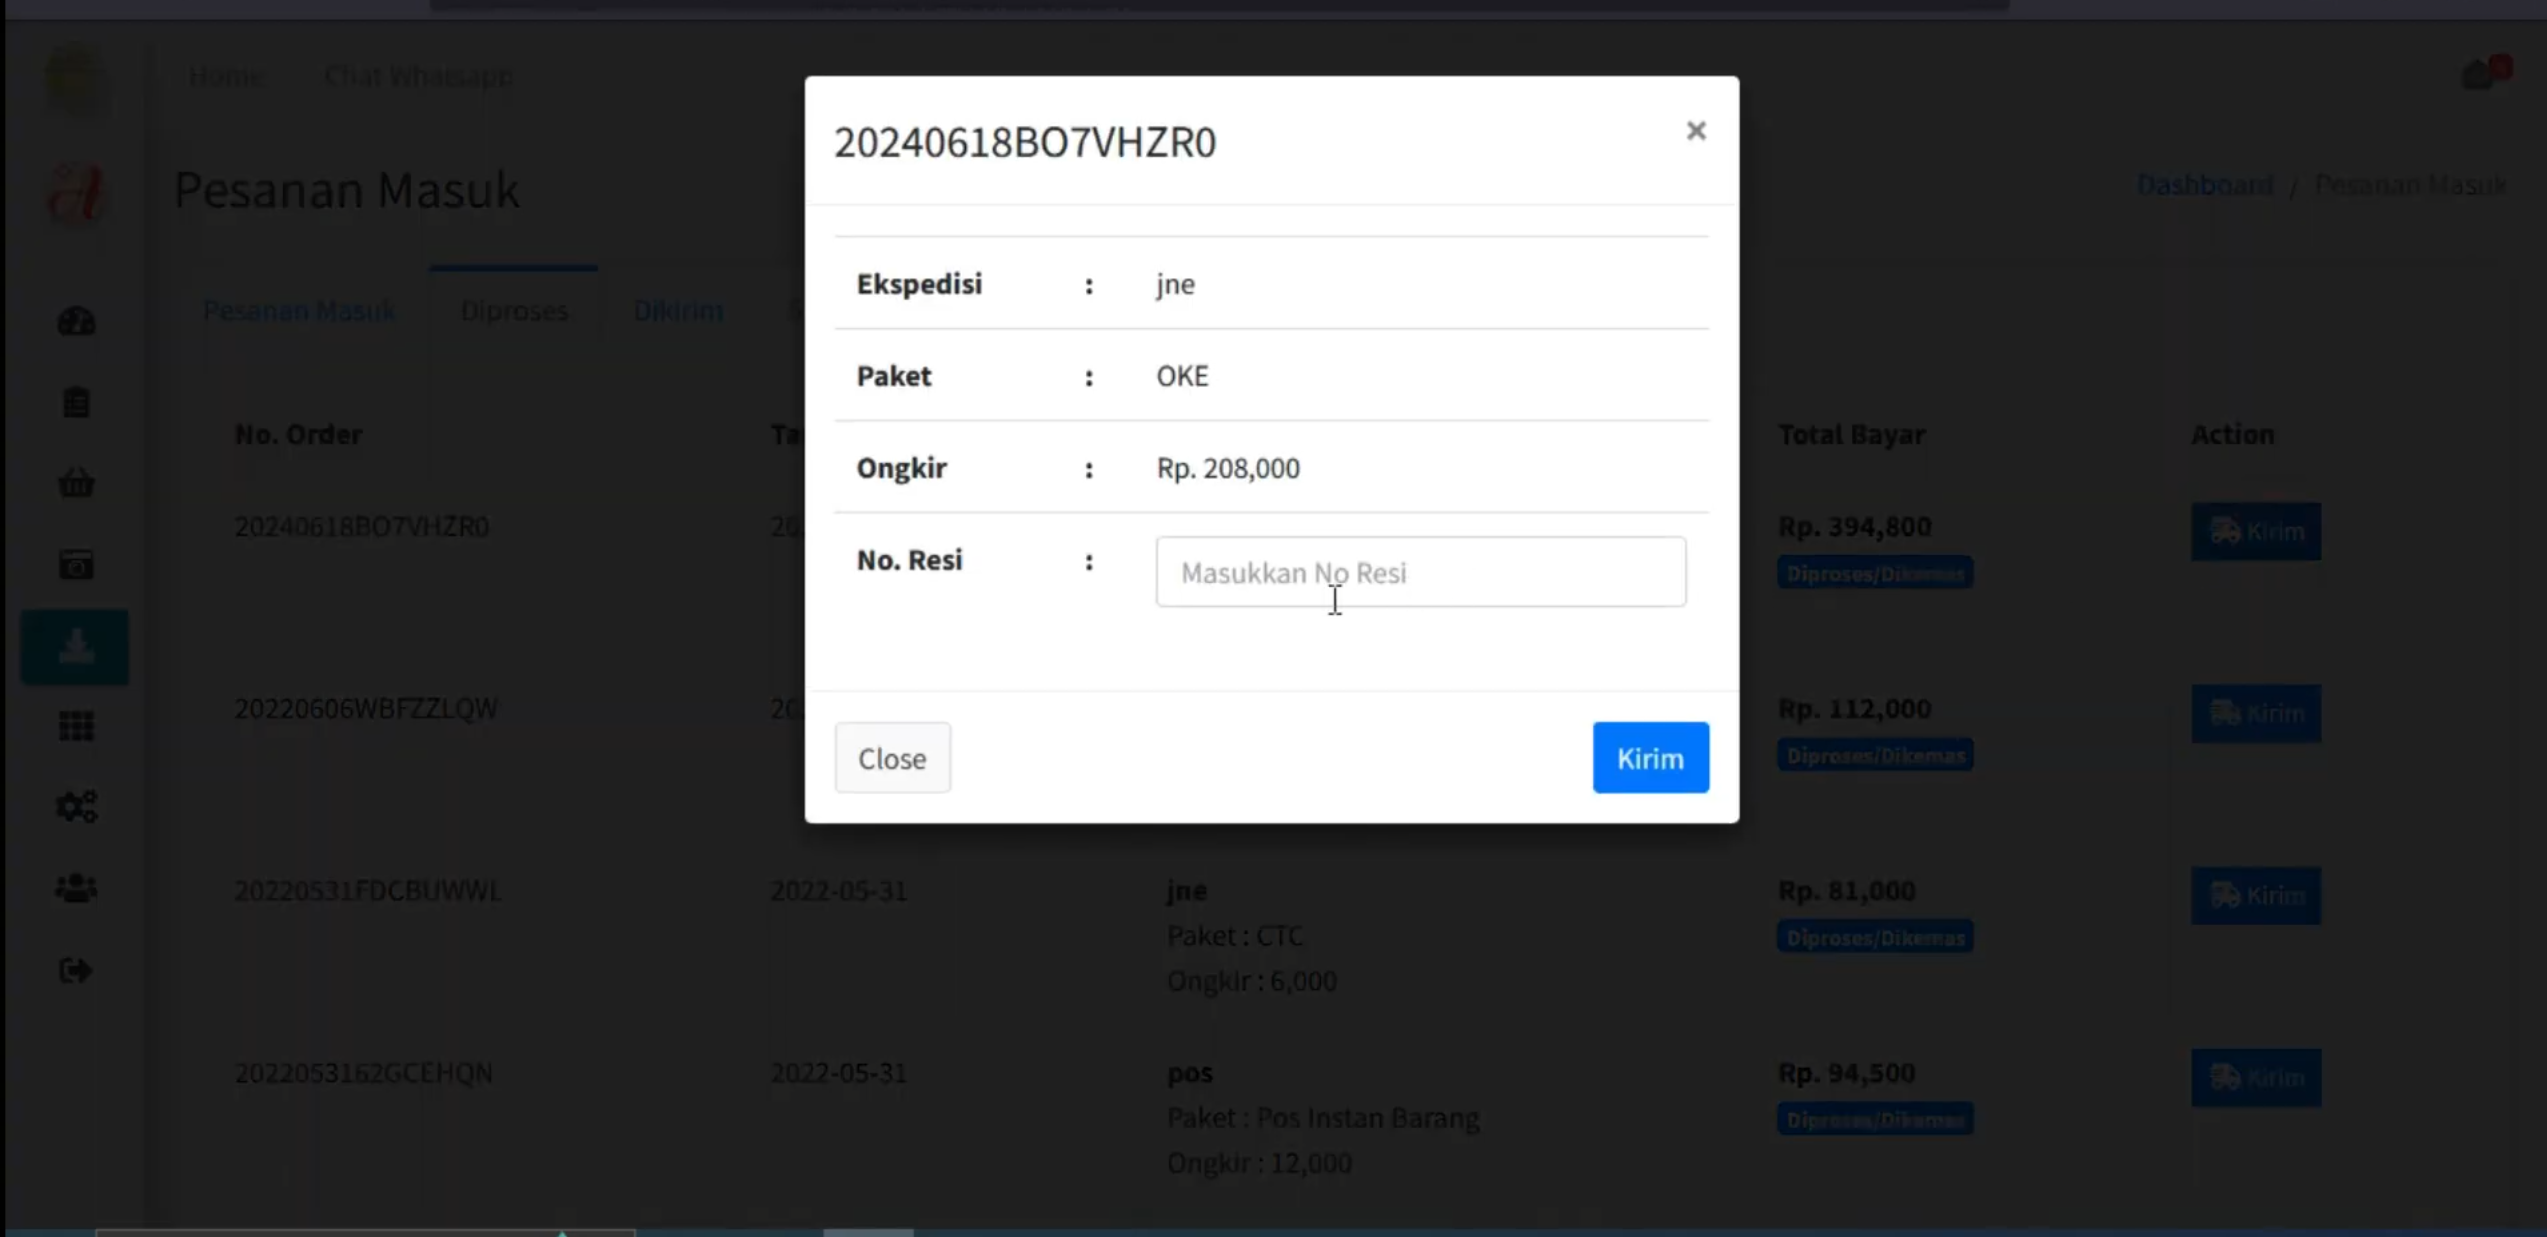Submit the form with the blue Kirim button
Viewport: 2547px width, 1237px height.
(x=1650, y=758)
